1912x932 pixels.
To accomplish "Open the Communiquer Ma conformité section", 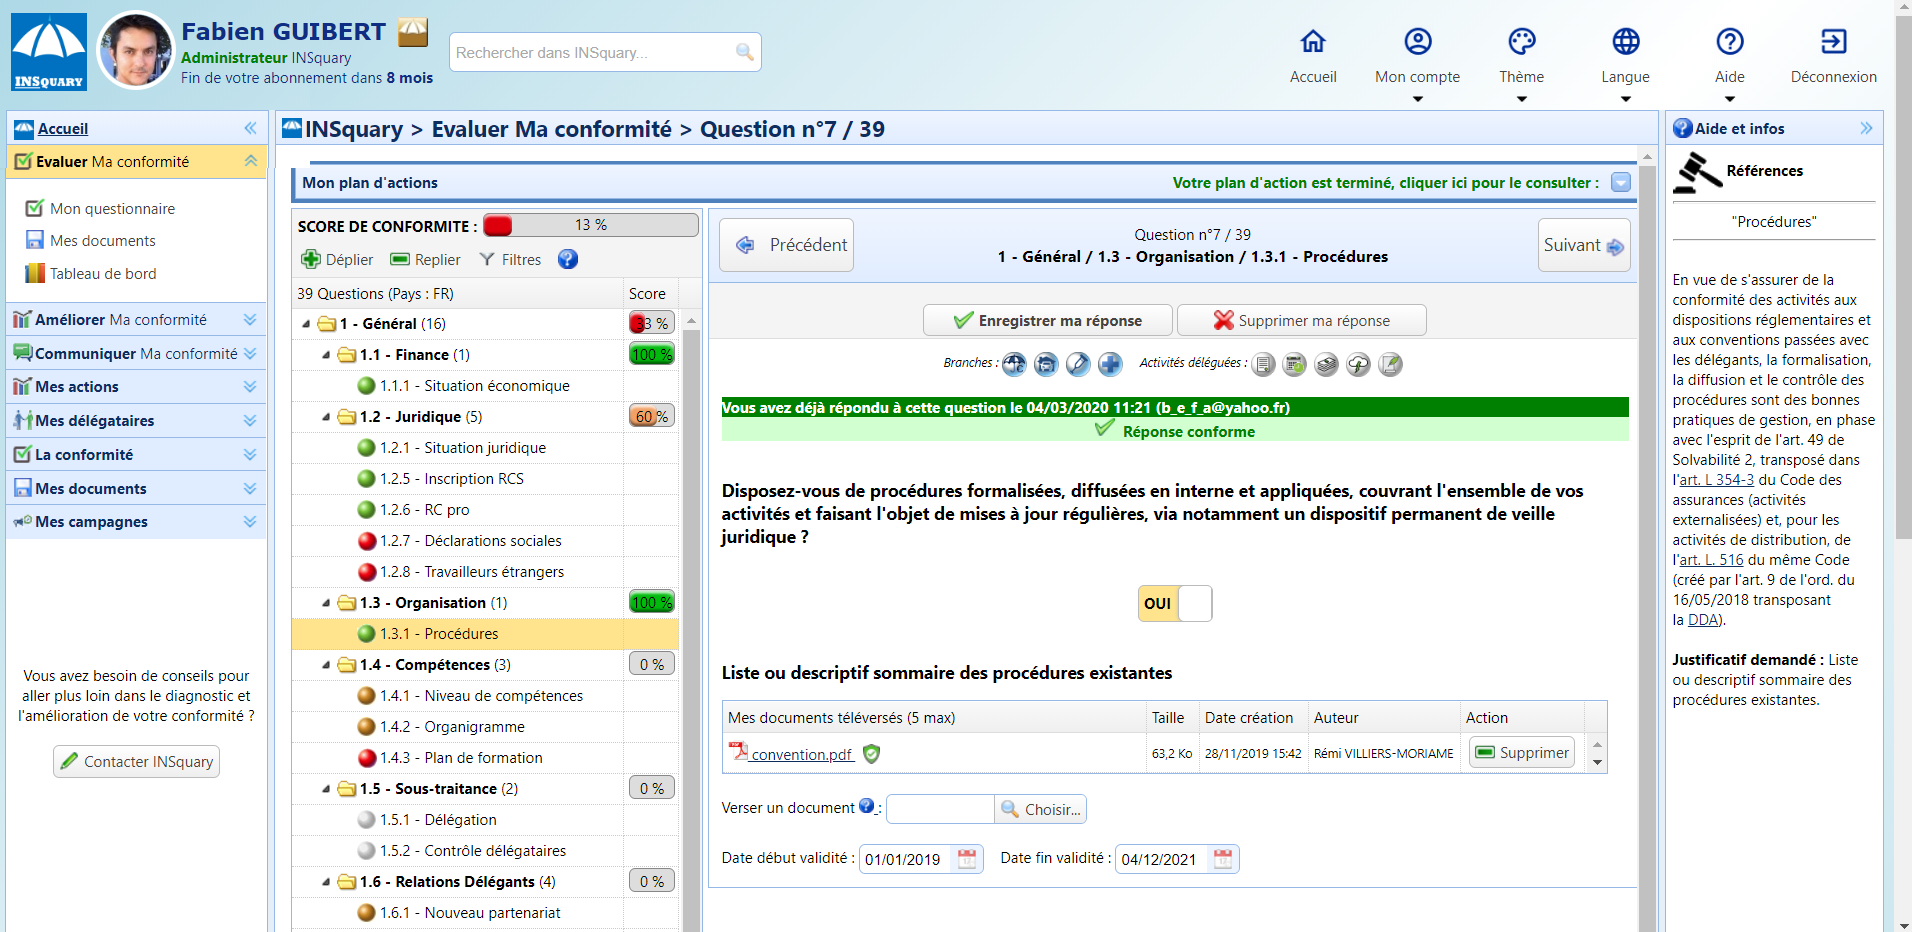I will click(x=136, y=353).
